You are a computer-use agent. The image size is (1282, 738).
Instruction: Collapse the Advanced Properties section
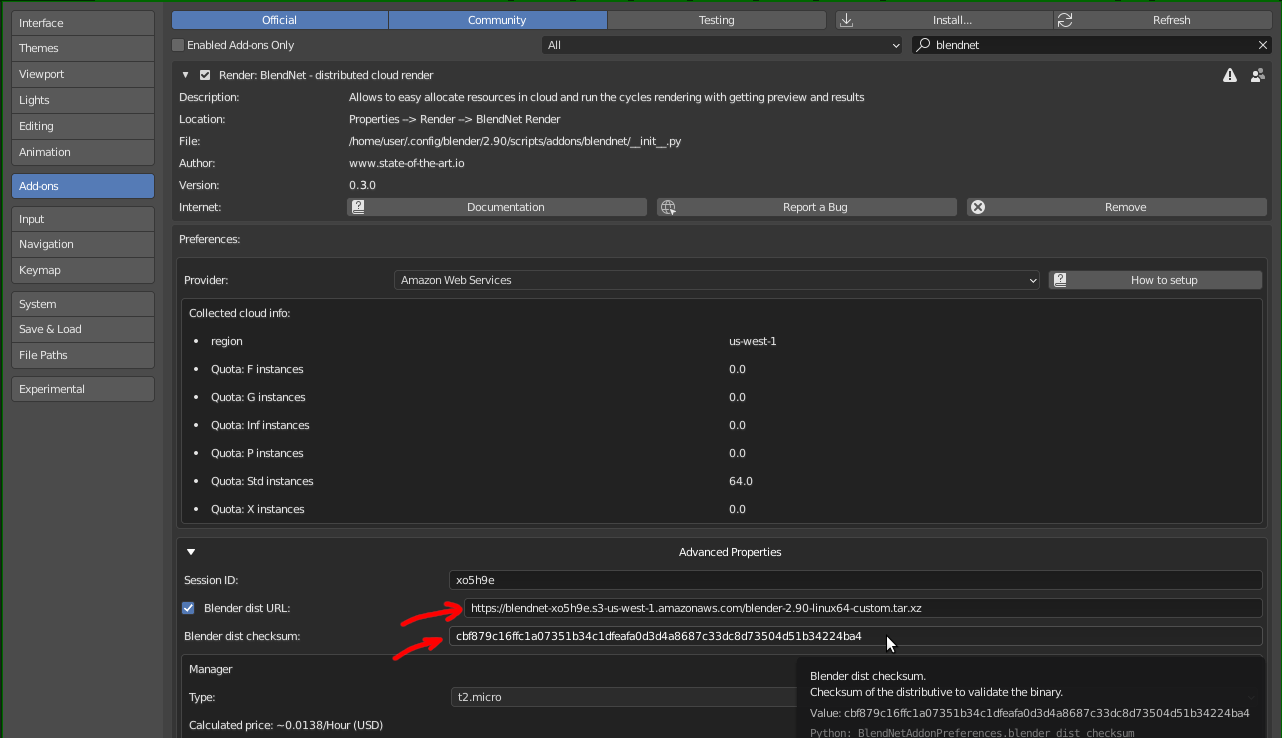pyautogui.click(x=191, y=552)
